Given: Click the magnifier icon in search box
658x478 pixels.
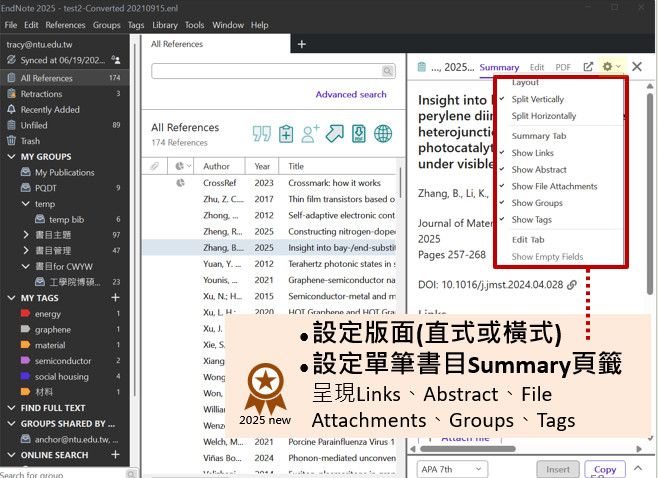Looking at the screenshot, I should [388, 71].
